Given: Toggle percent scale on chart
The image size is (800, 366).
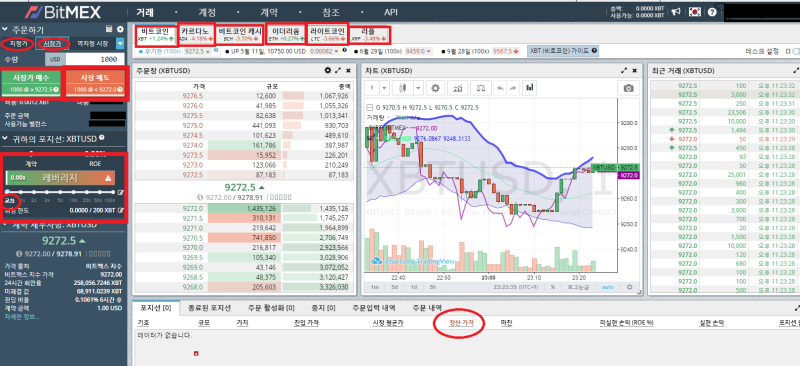Looking at the screenshot, I should [x=553, y=287].
